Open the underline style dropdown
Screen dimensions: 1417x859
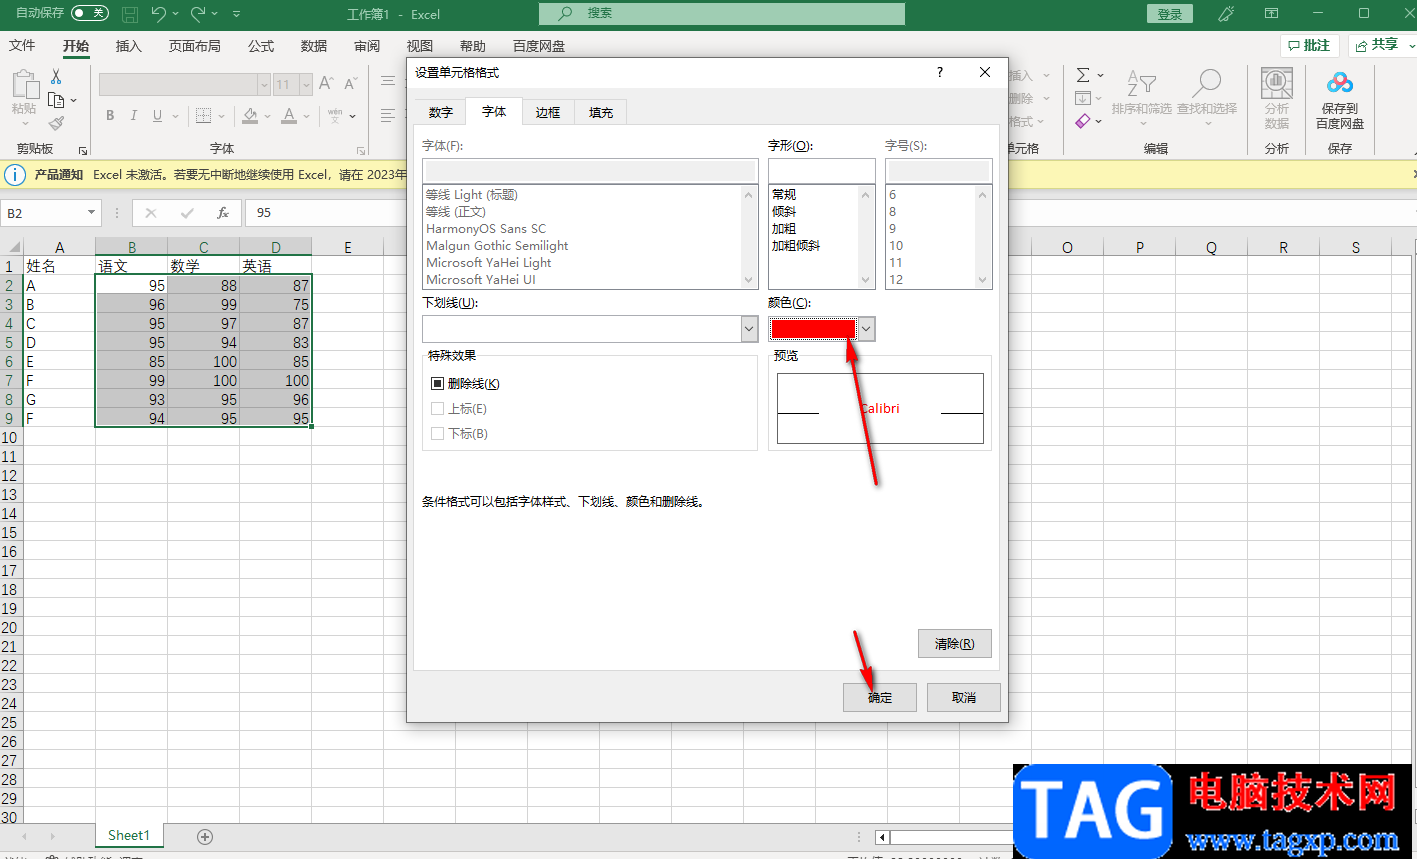click(x=749, y=328)
